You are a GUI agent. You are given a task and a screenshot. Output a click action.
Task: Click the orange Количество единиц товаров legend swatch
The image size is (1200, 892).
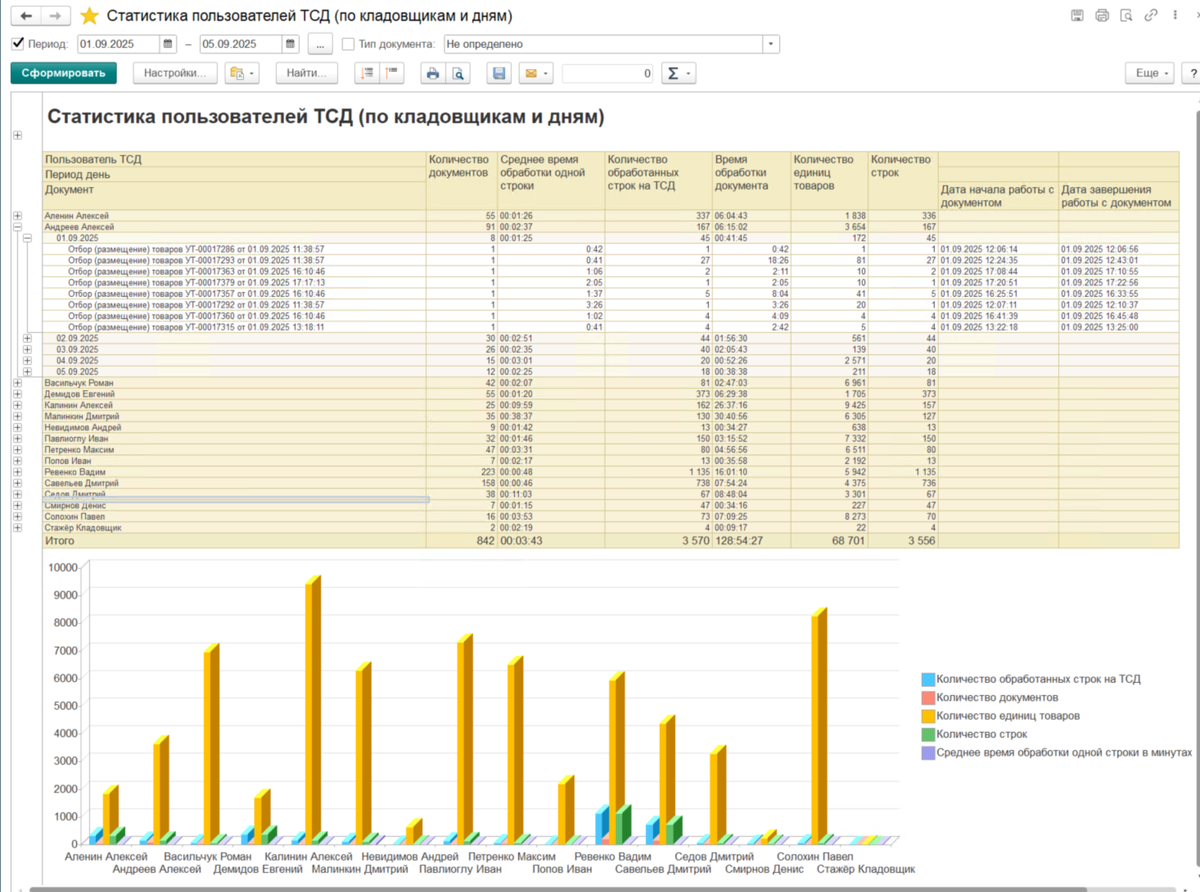(x=927, y=716)
